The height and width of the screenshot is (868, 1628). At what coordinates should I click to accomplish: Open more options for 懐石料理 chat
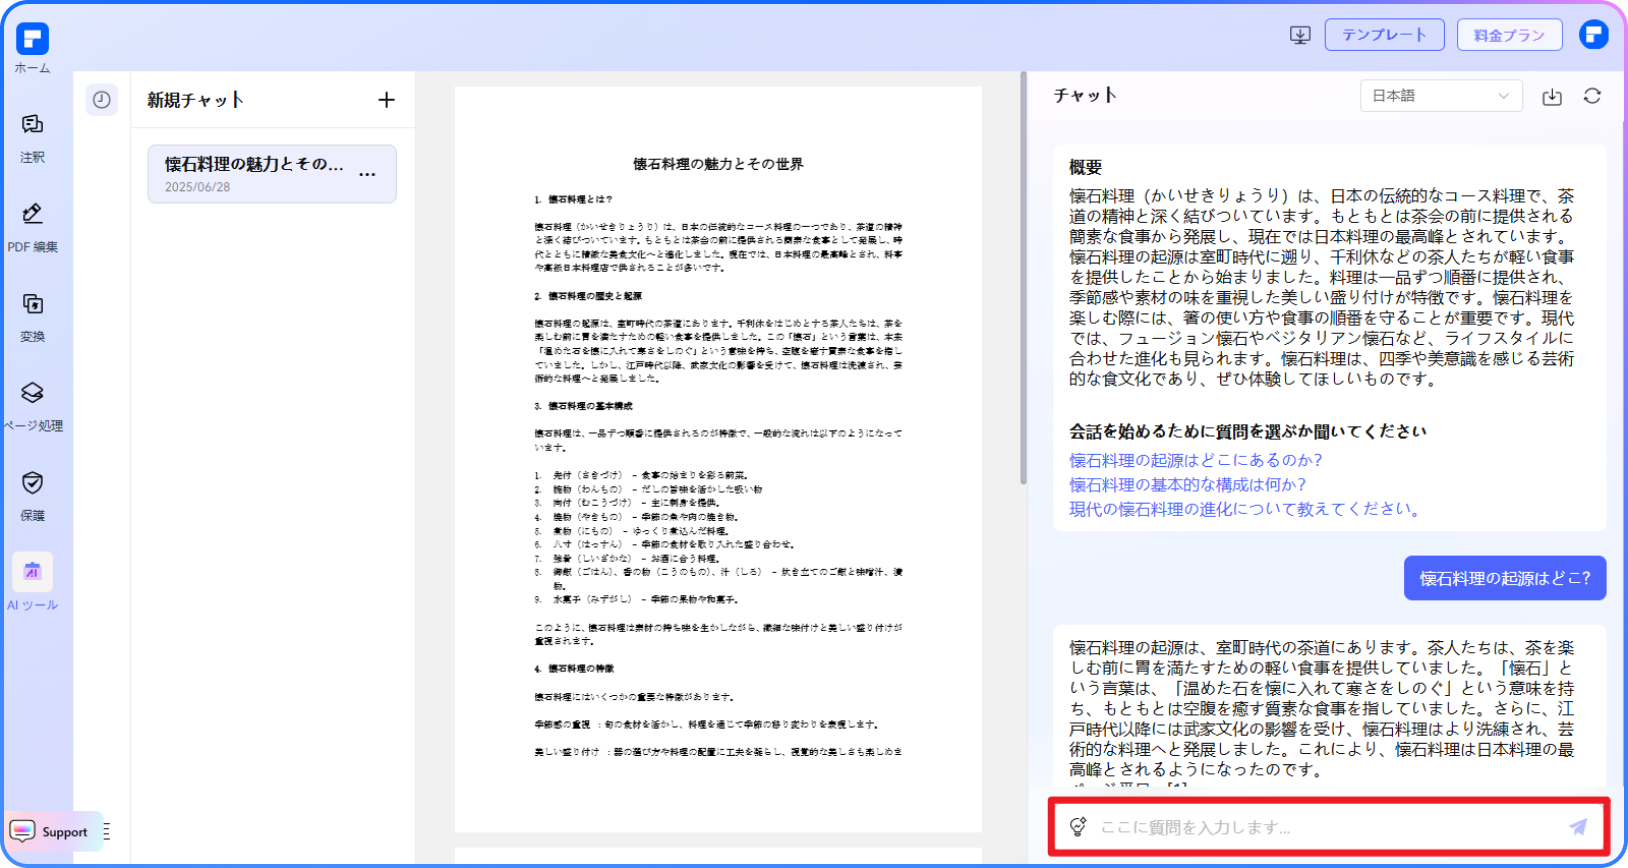368,174
